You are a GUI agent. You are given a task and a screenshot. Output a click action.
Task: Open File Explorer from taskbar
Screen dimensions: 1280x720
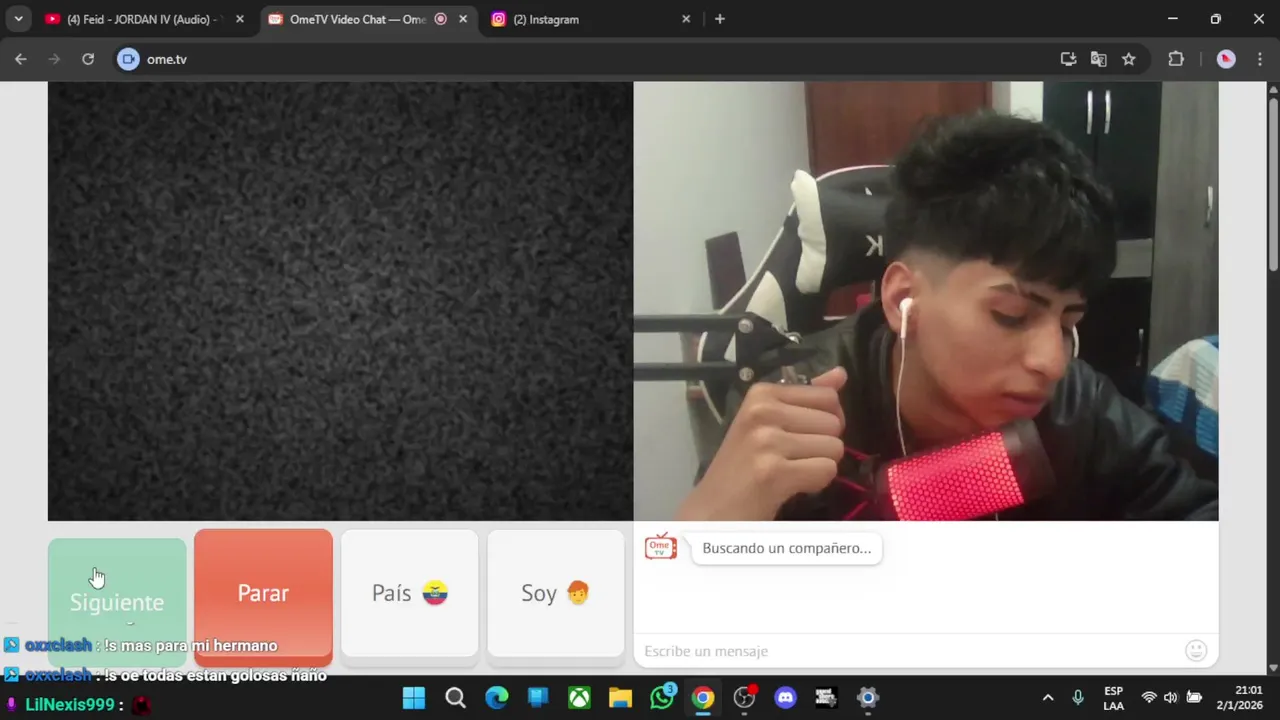click(621, 698)
